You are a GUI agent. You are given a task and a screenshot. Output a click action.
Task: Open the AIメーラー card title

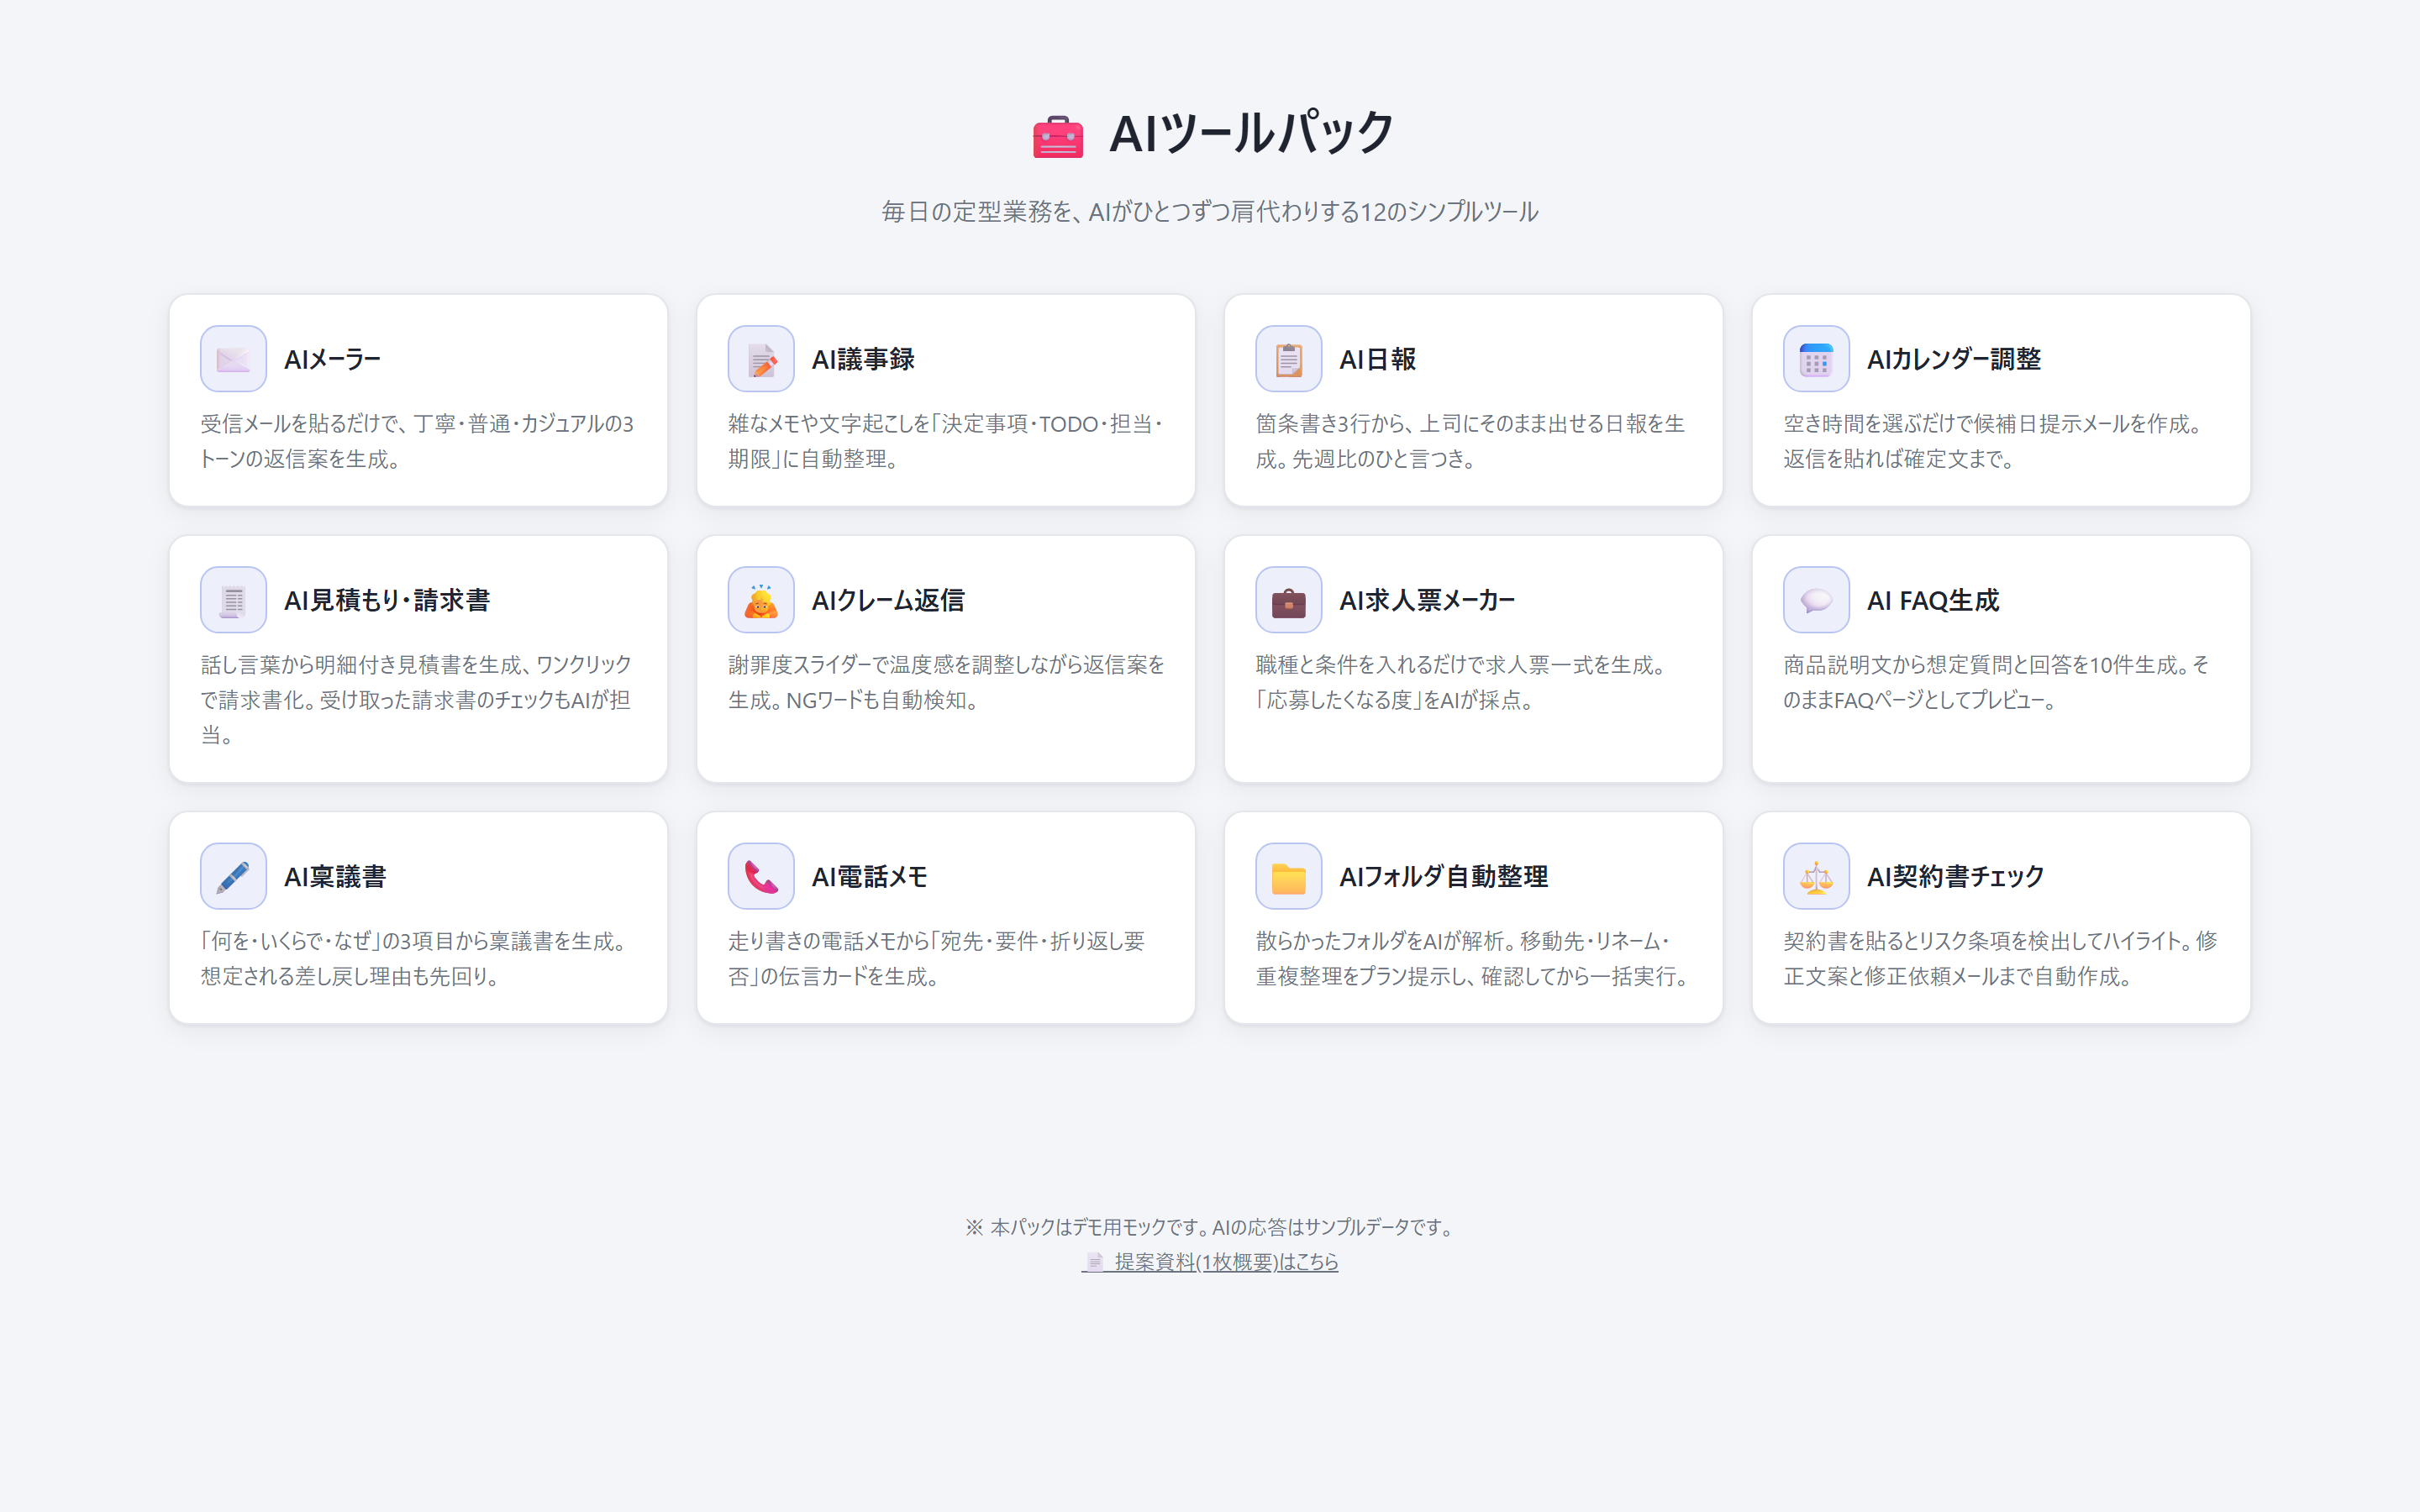tap(332, 359)
